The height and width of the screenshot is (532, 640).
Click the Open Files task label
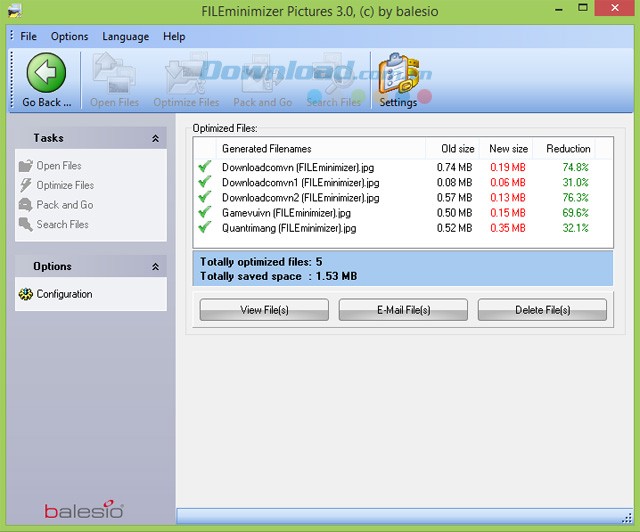pyautogui.click(x=59, y=165)
